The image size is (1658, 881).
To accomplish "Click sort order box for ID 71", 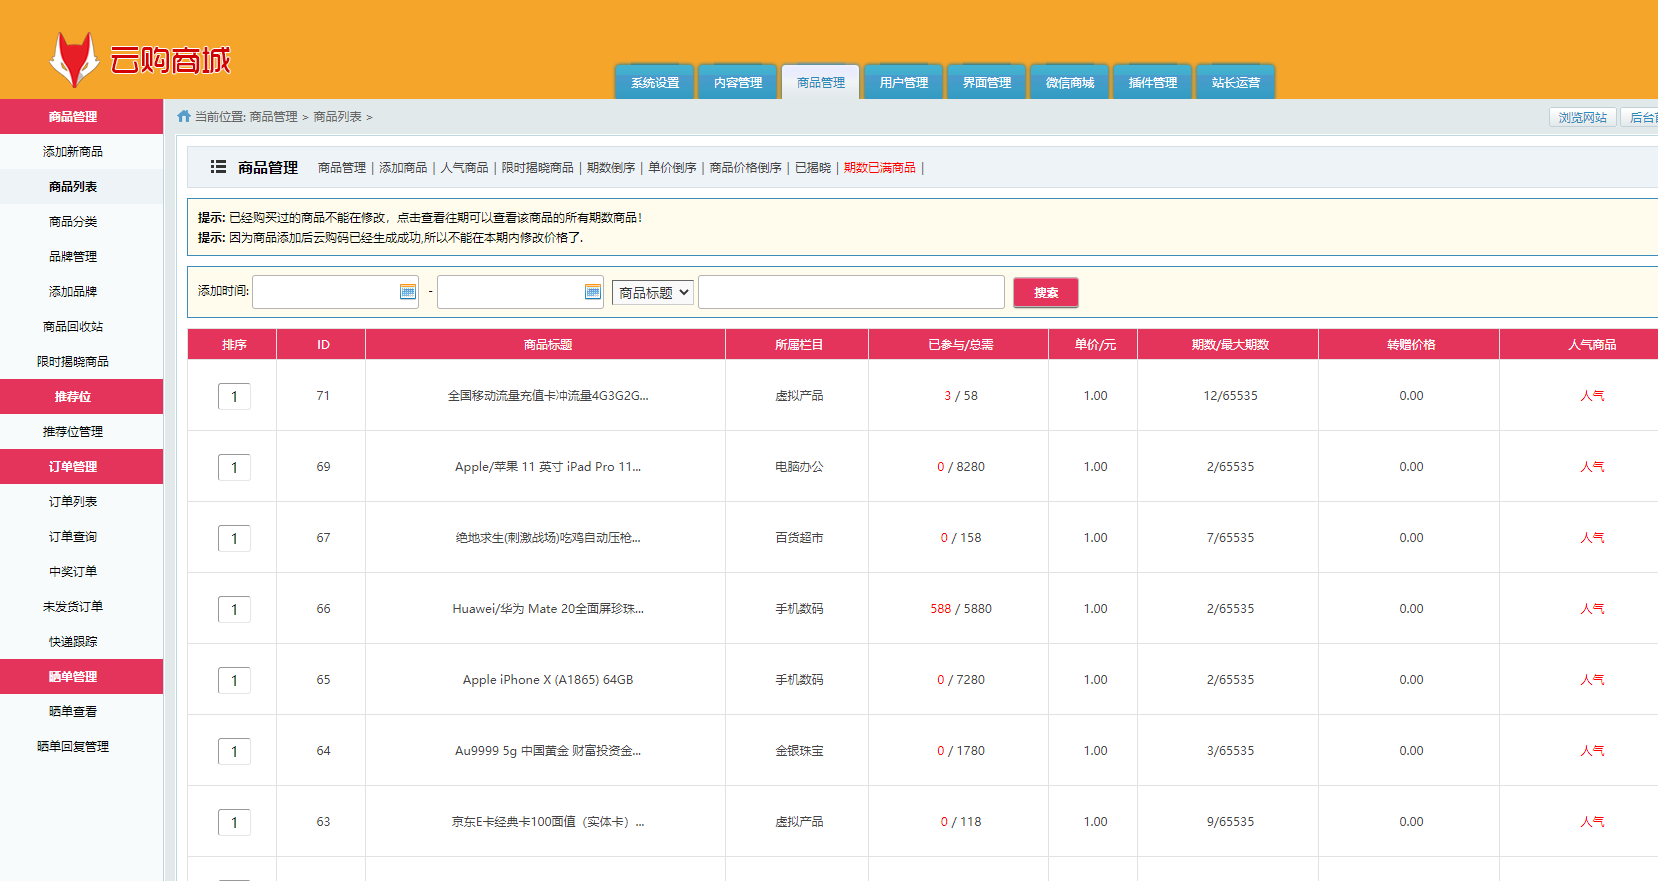I will 234,396.
